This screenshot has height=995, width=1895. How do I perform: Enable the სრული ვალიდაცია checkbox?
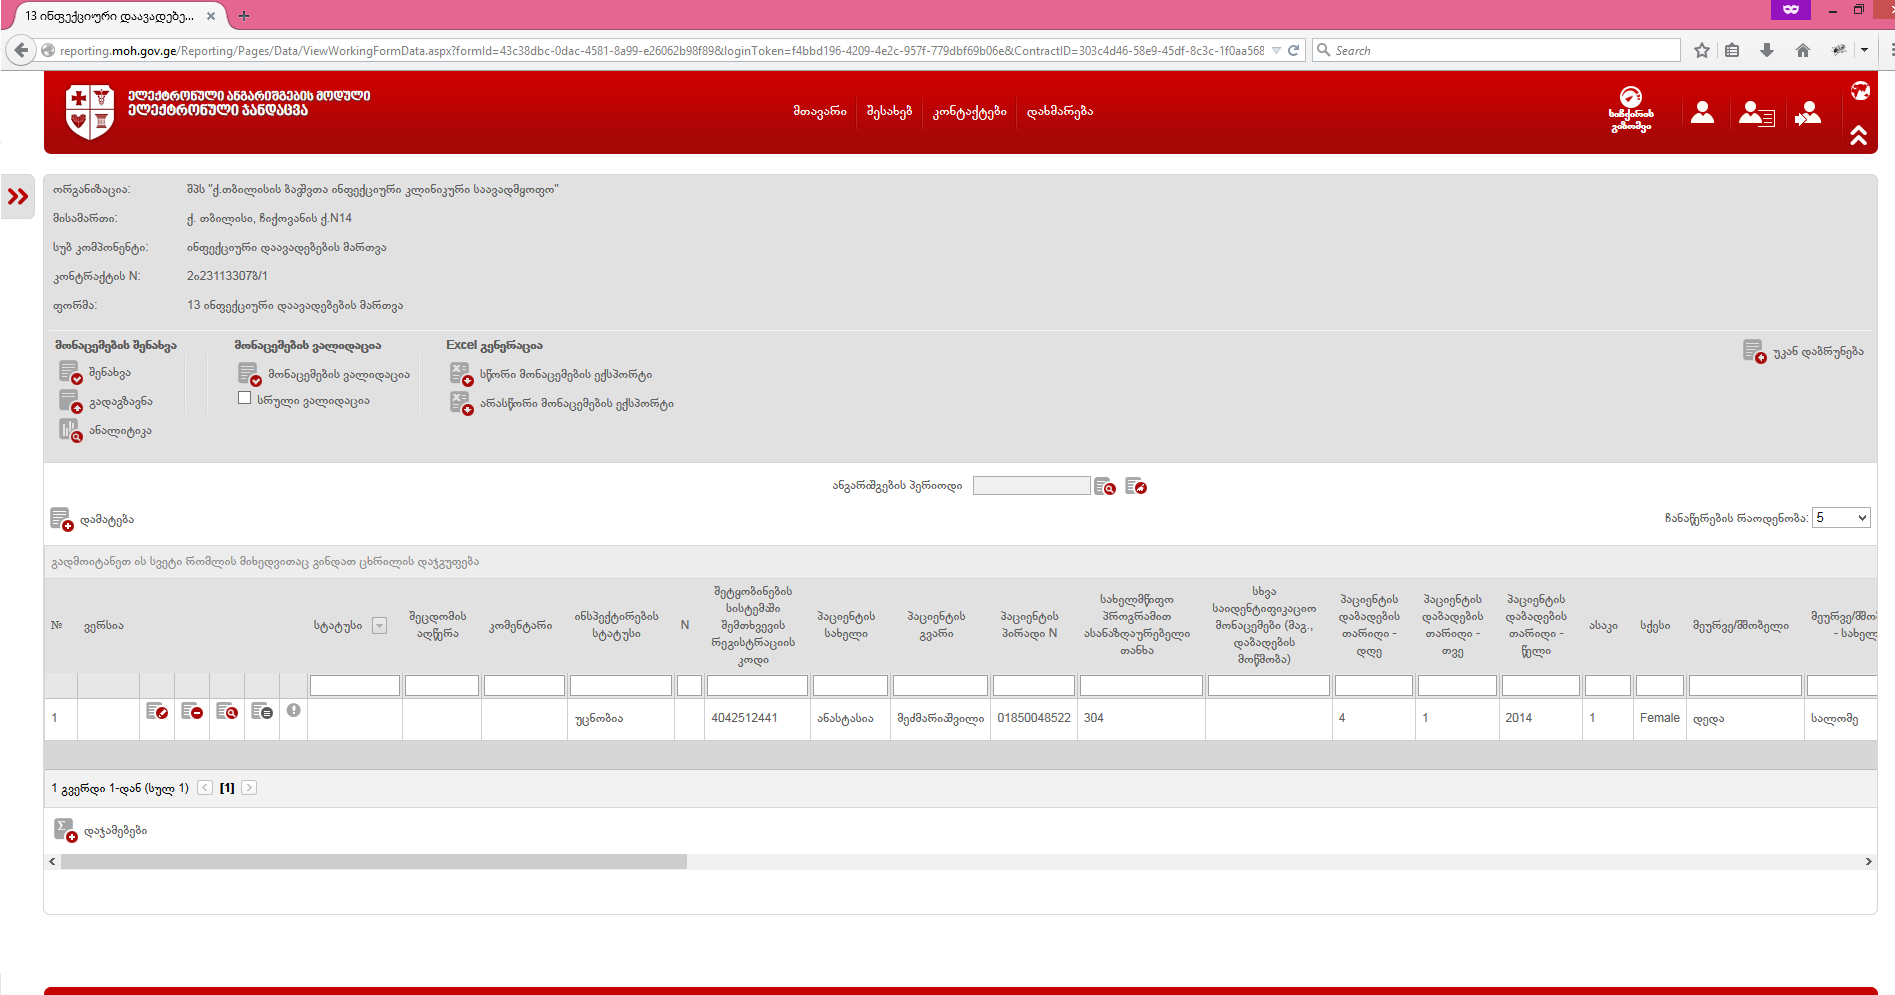(x=244, y=398)
